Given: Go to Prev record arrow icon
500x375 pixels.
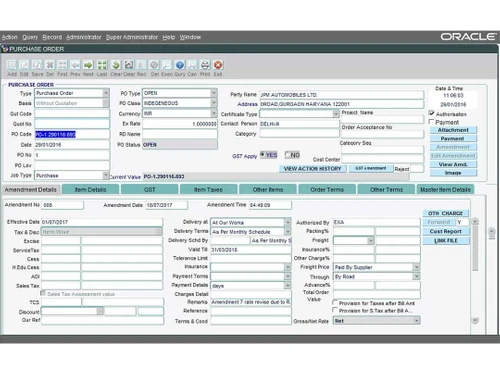Looking at the screenshot, I should pyautogui.click(x=75, y=65).
